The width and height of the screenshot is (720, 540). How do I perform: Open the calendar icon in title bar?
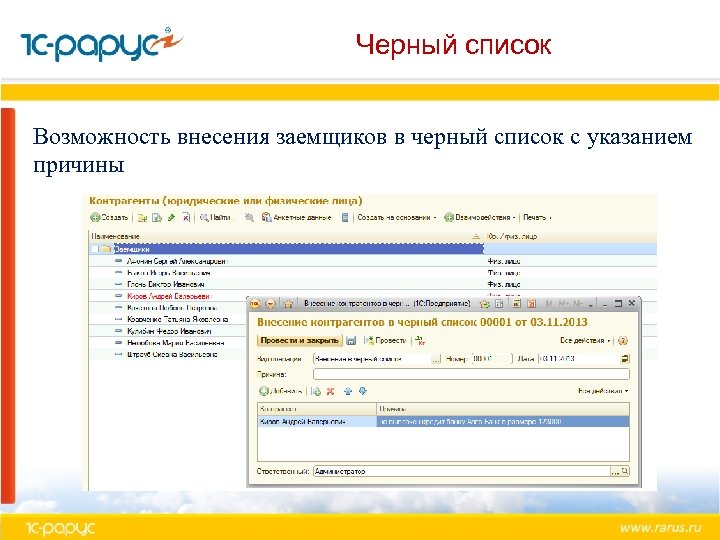(531, 304)
